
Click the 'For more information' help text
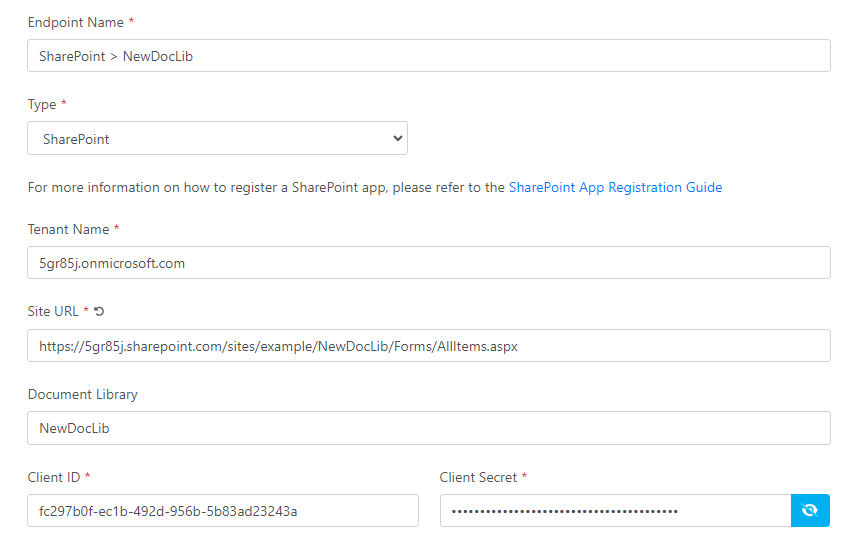(266, 187)
